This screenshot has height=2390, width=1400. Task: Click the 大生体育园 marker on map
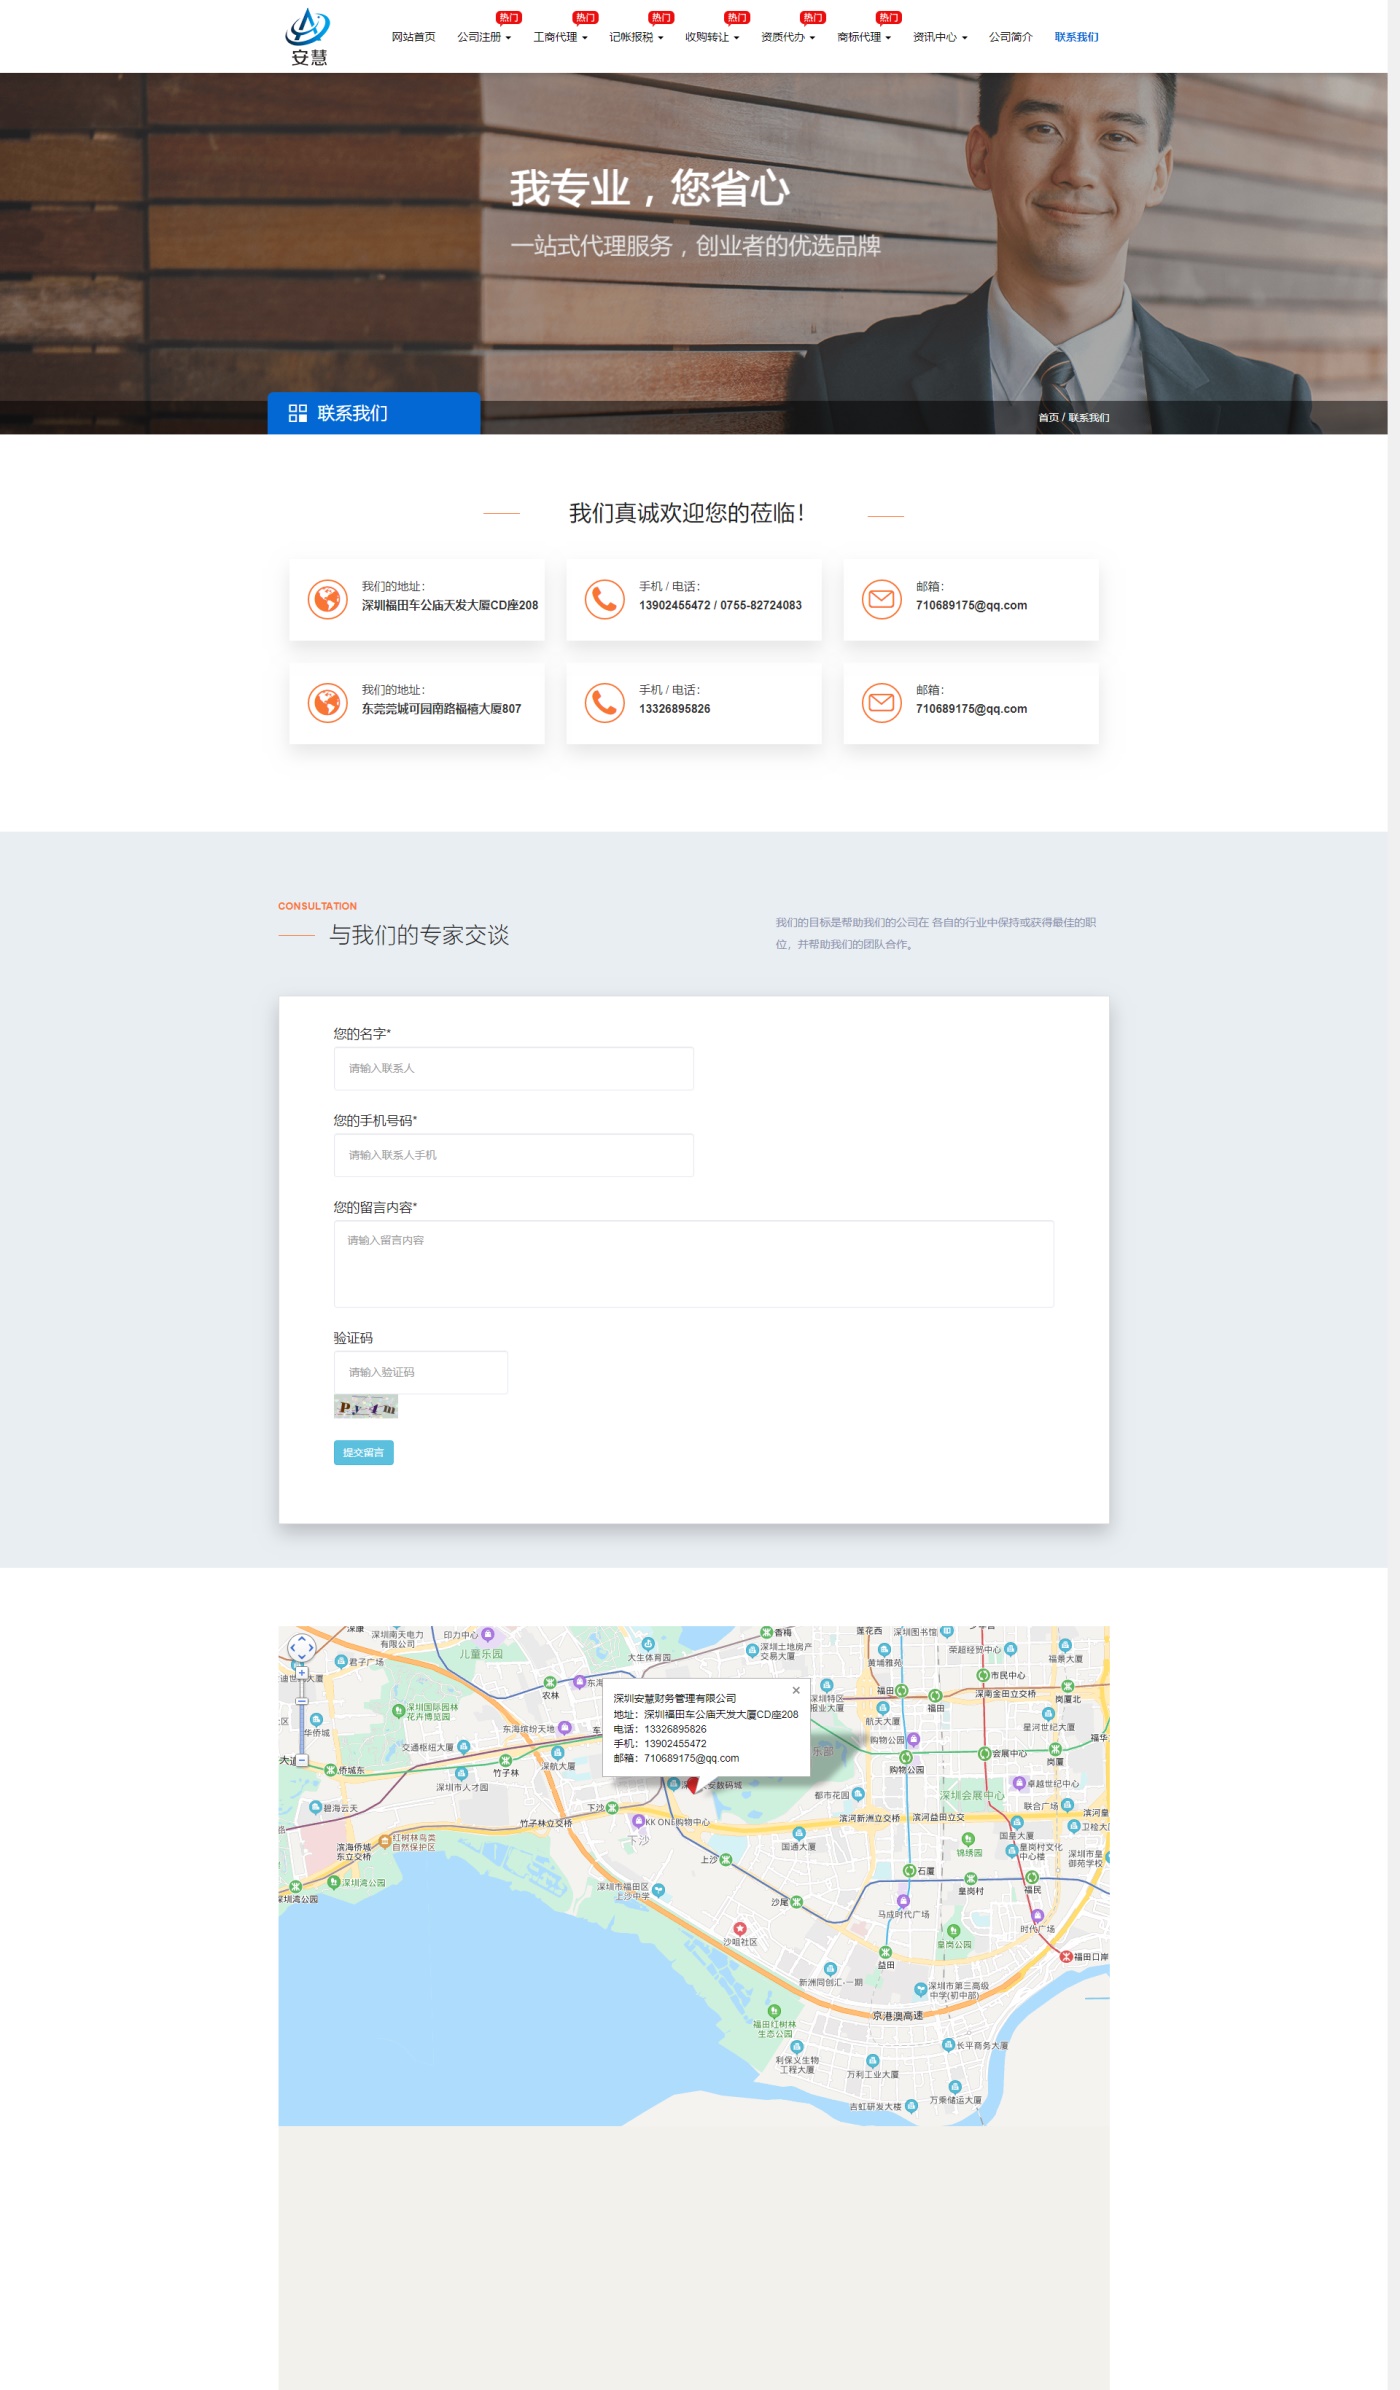coord(648,1644)
